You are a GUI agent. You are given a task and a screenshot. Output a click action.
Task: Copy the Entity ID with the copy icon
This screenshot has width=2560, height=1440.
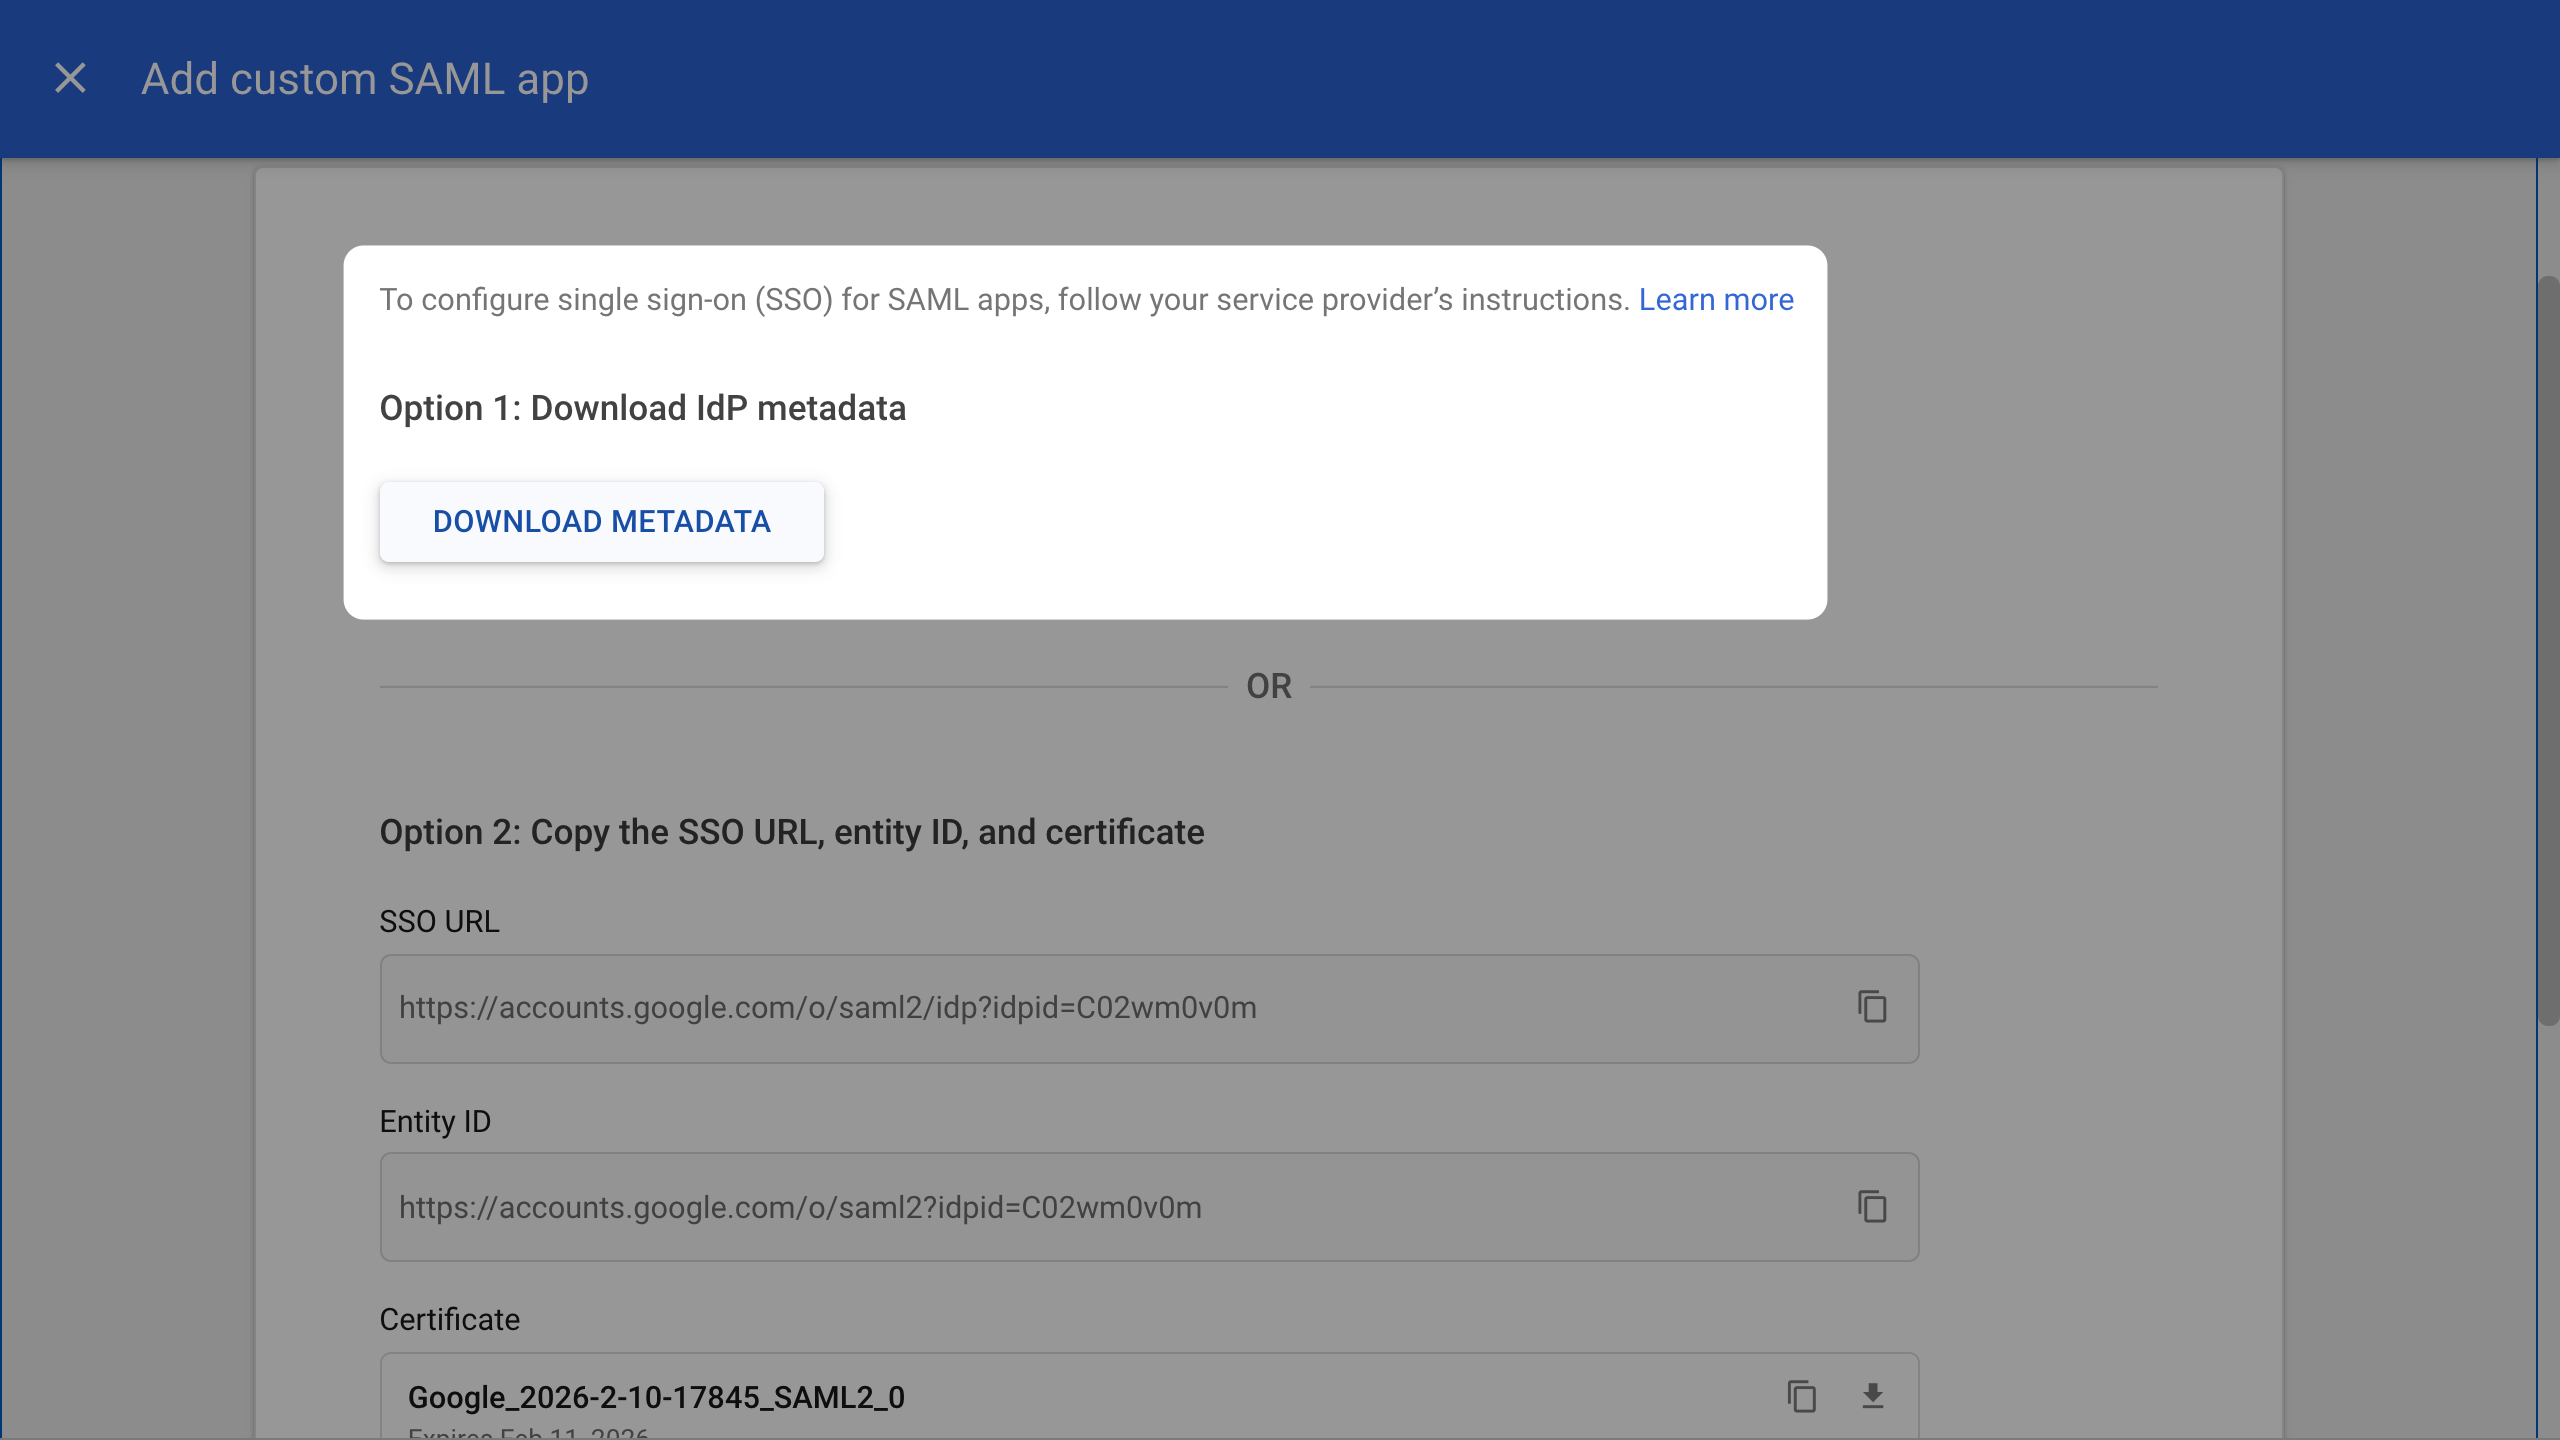pyautogui.click(x=1871, y=1207)
